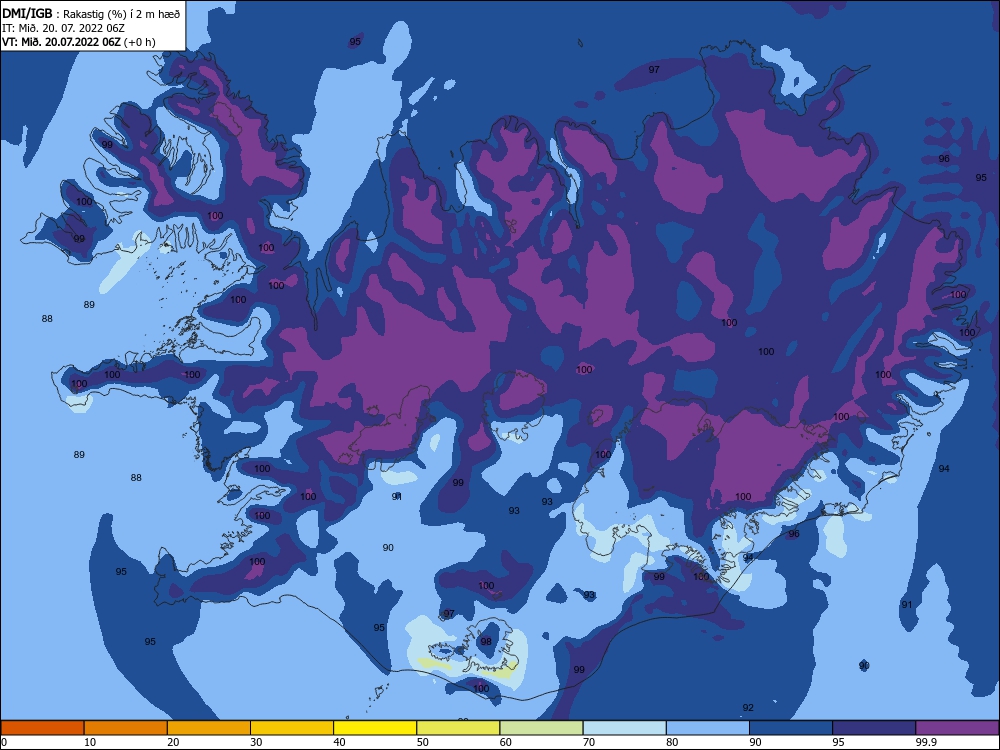Viewport: 1000px width, 750px height.
Task: Click the '30' label on the legend scale
Action: 256,742
